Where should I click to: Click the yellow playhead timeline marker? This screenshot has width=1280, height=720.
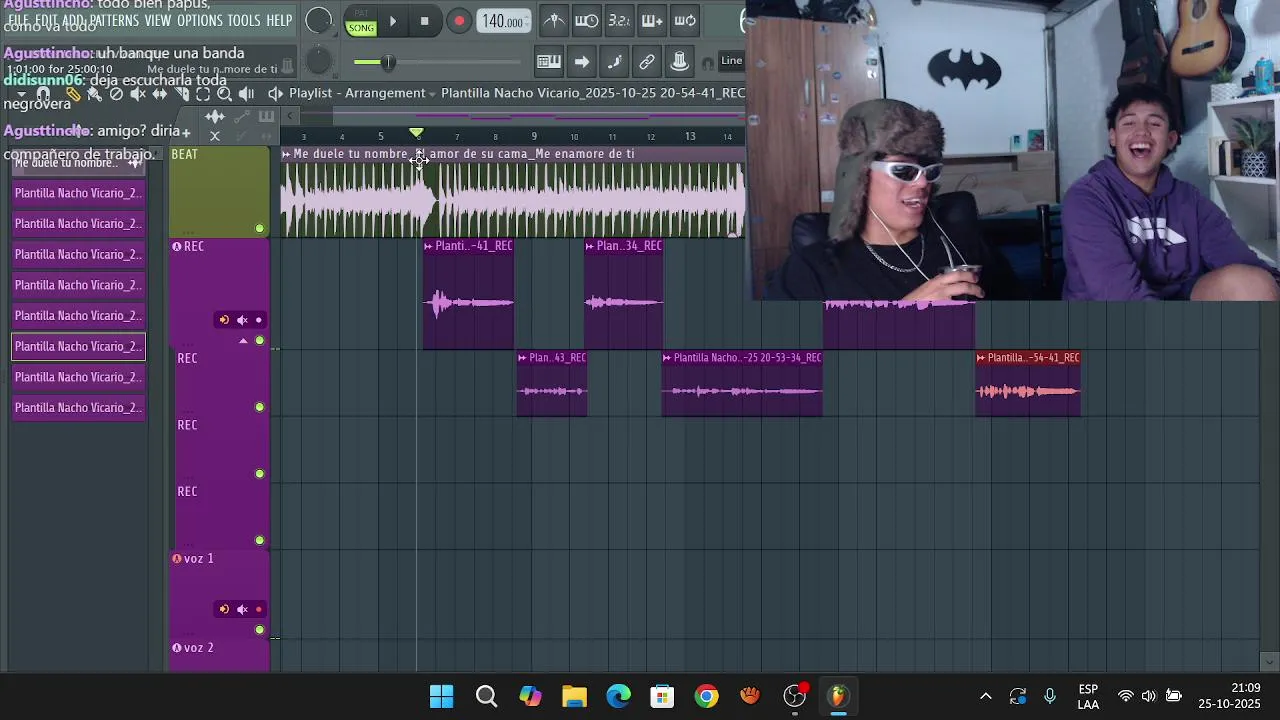(417, 133)
